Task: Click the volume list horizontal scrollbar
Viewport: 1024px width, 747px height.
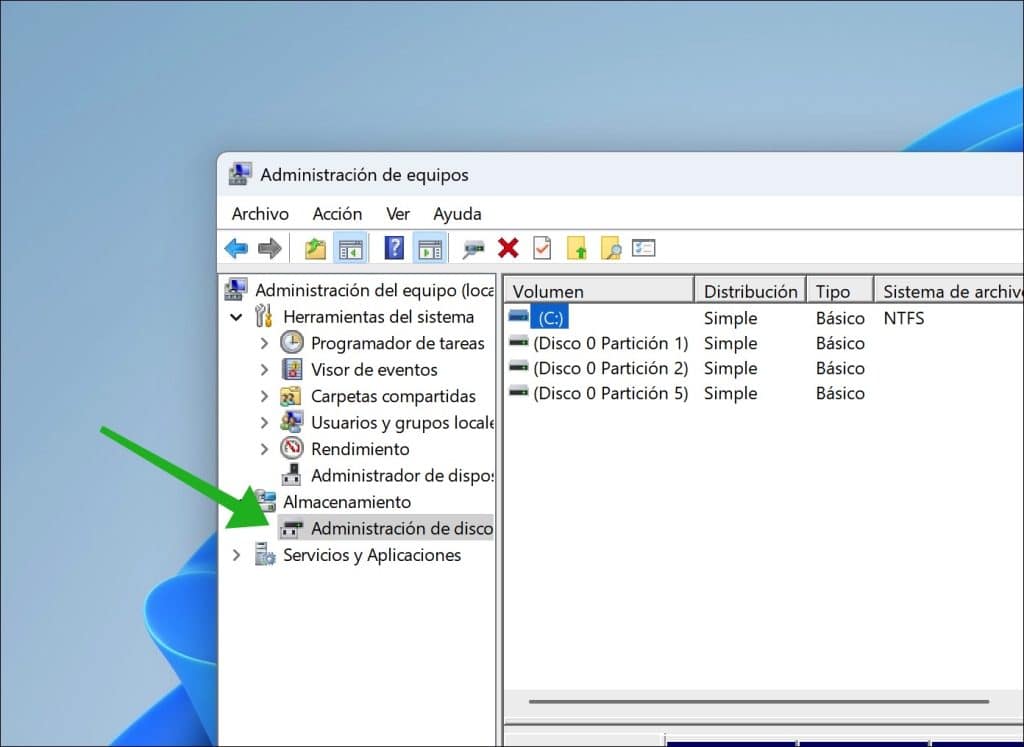Action: (759, 701)
